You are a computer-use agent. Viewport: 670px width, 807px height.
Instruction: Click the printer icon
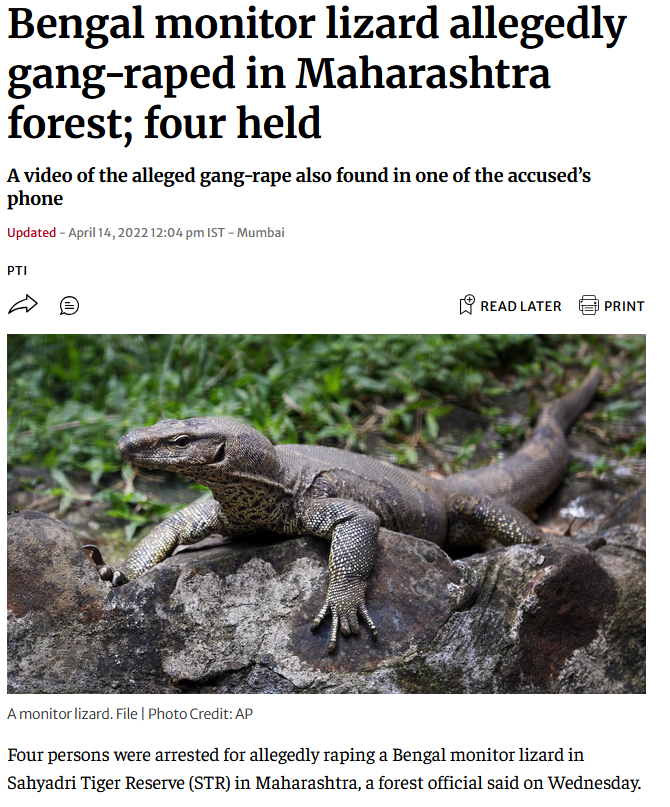tap(589, 305)
